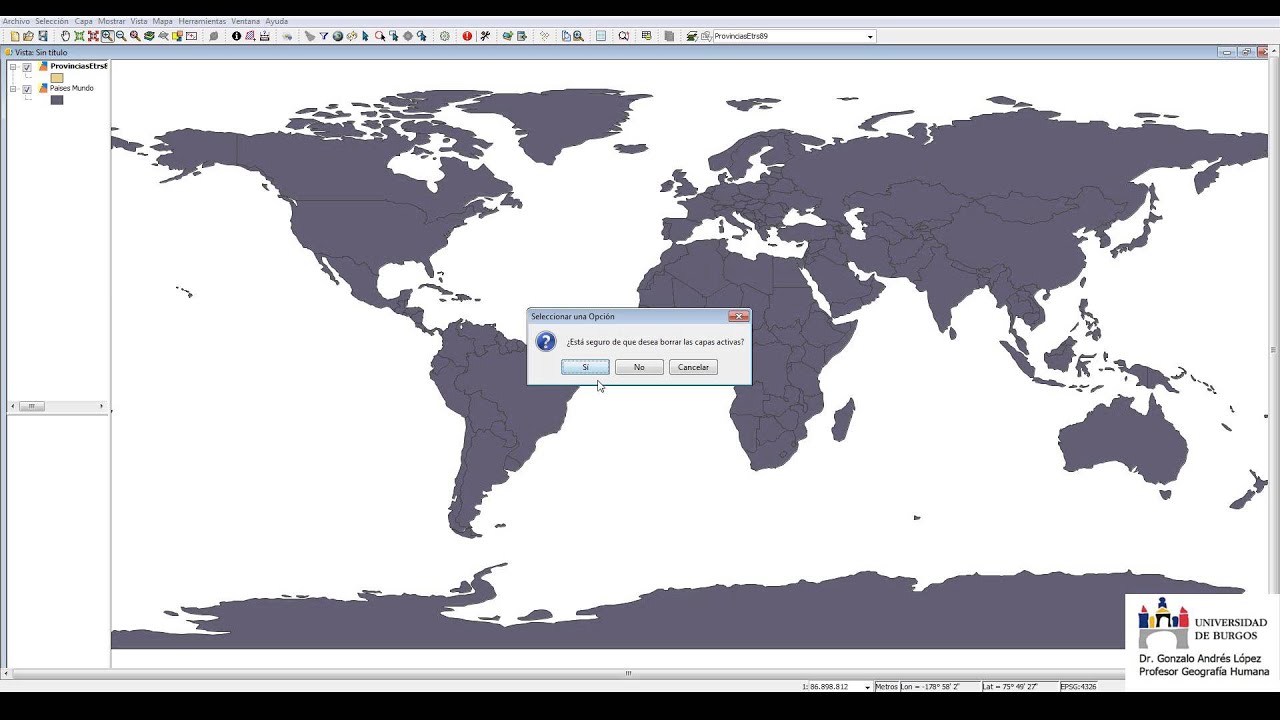Image resolution: width=1280 pixels, height=720 pixels.
Task: Open the Ayuda menu
Action: point(277,21)
